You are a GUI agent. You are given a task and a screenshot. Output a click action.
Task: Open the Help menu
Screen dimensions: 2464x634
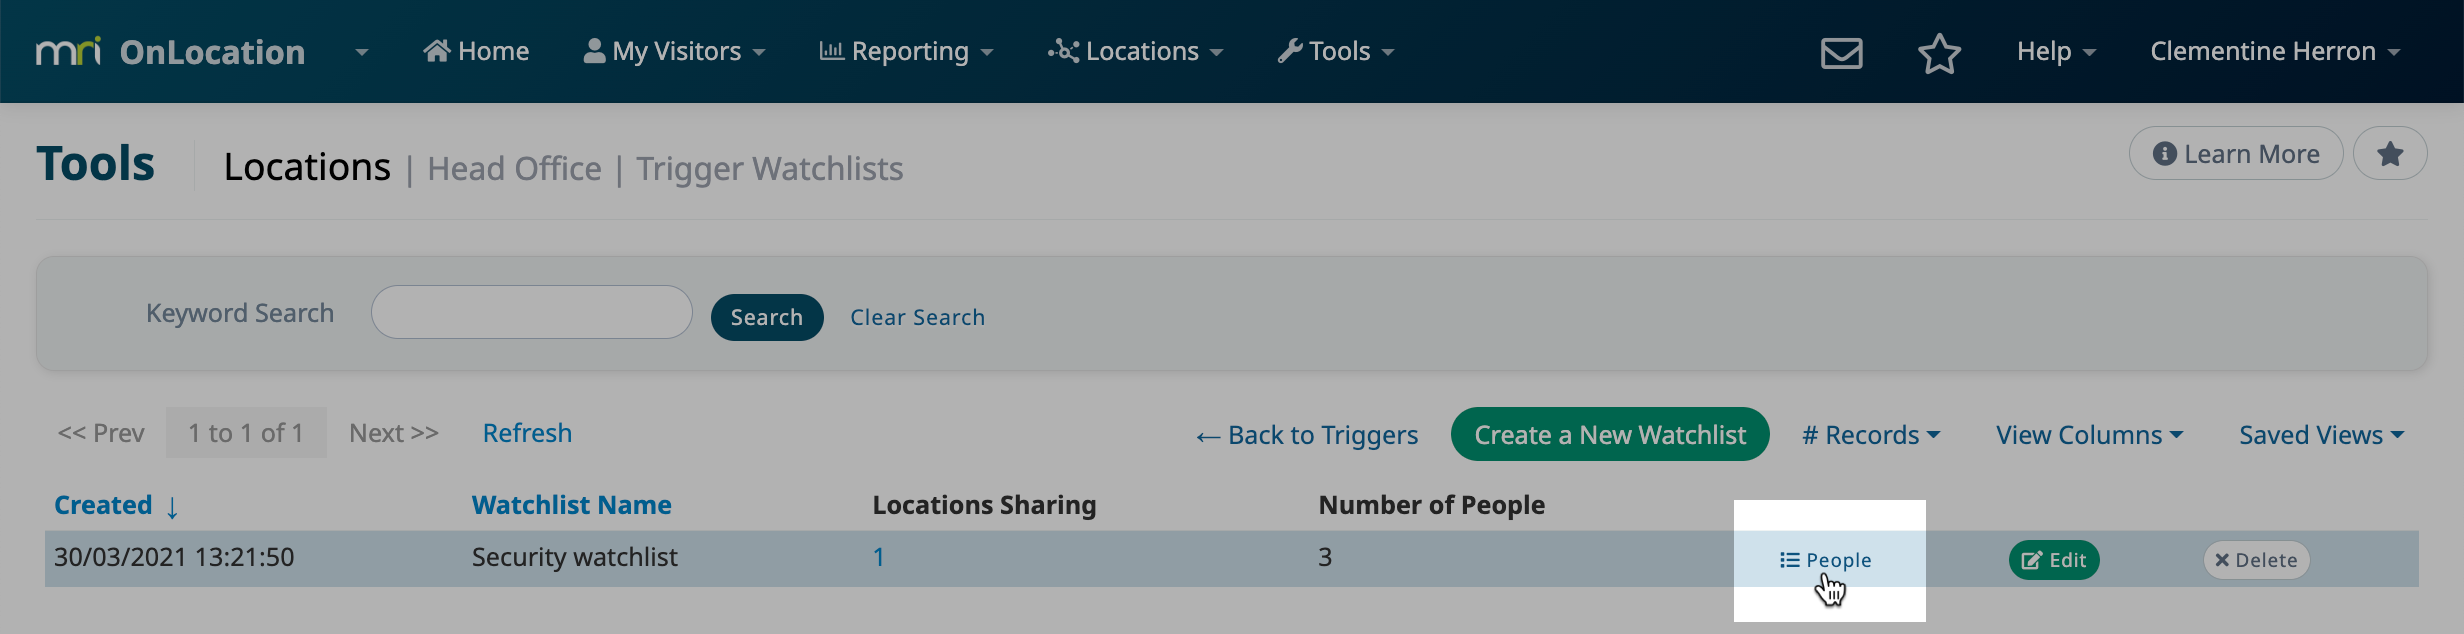pyautogui.click(x=2056, y=51)
